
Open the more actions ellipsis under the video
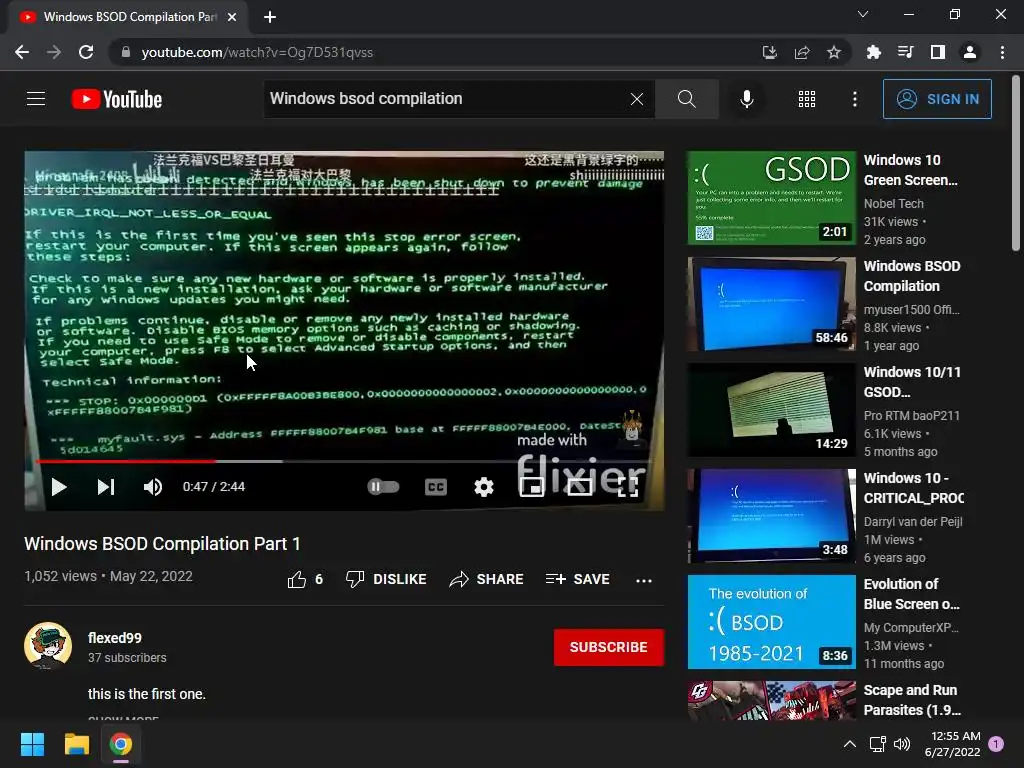tap(644, 580)
